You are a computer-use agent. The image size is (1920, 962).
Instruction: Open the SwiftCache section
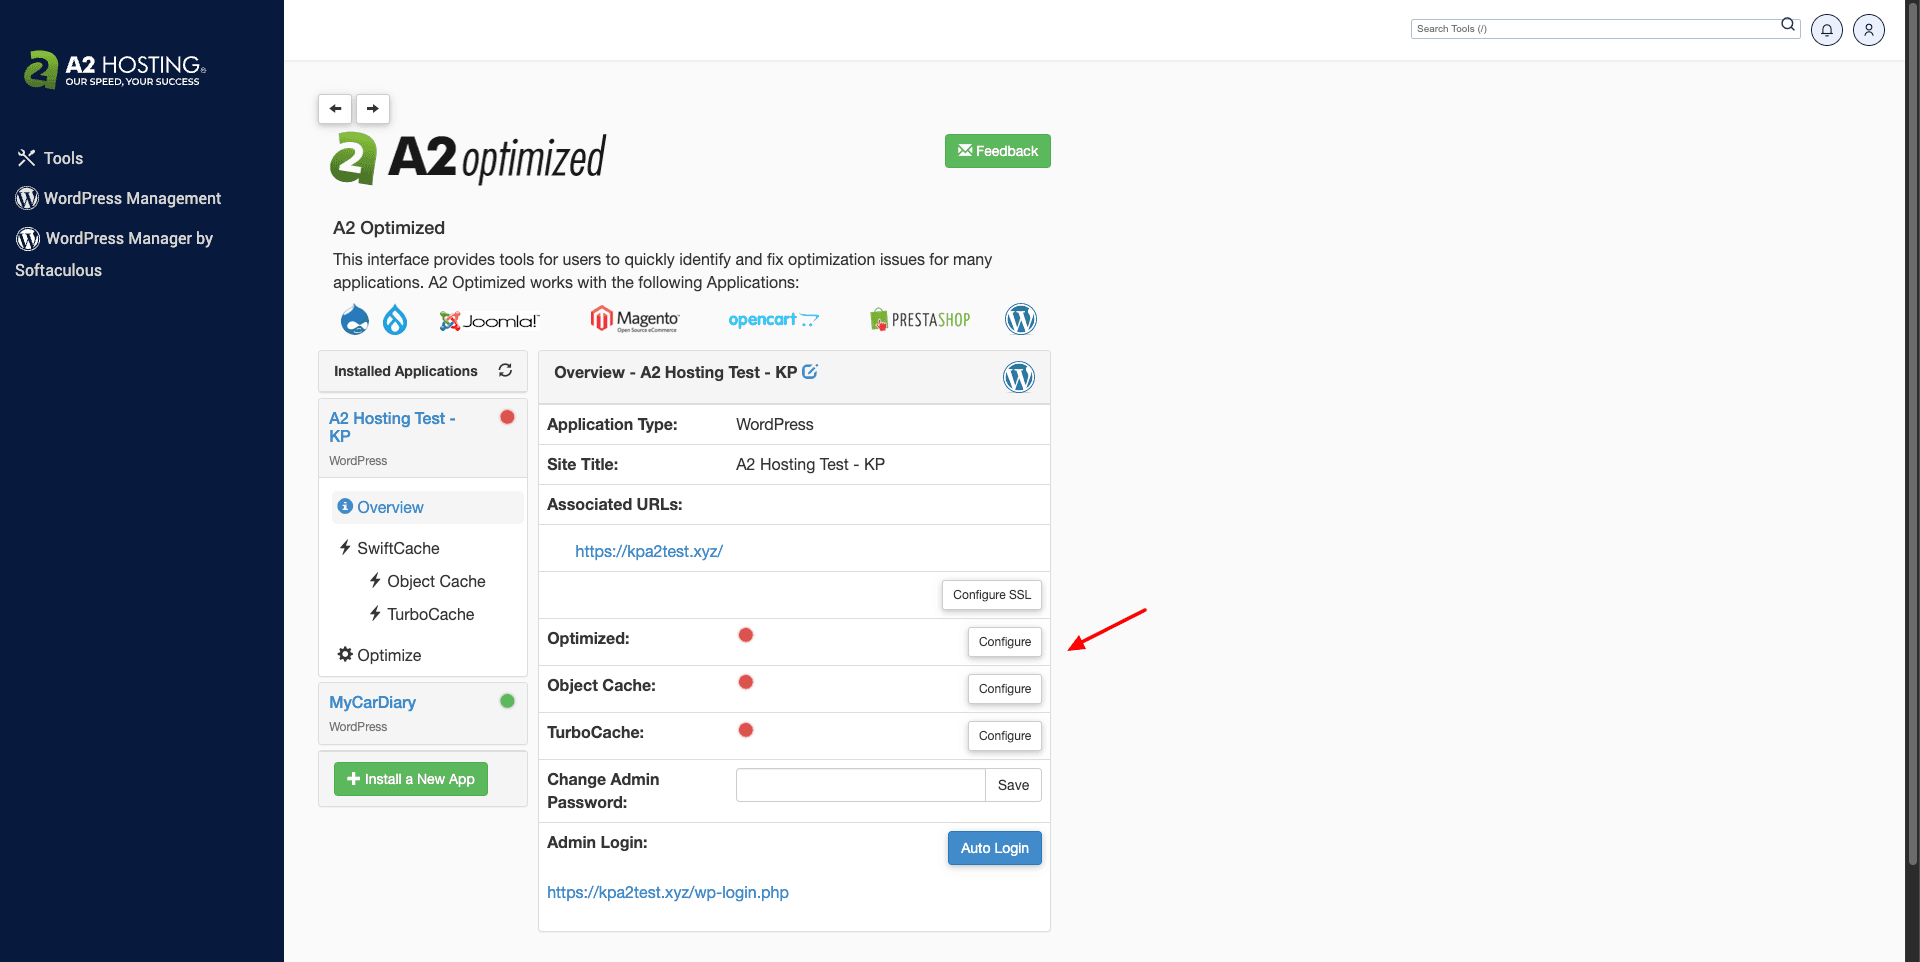[398, 548]
